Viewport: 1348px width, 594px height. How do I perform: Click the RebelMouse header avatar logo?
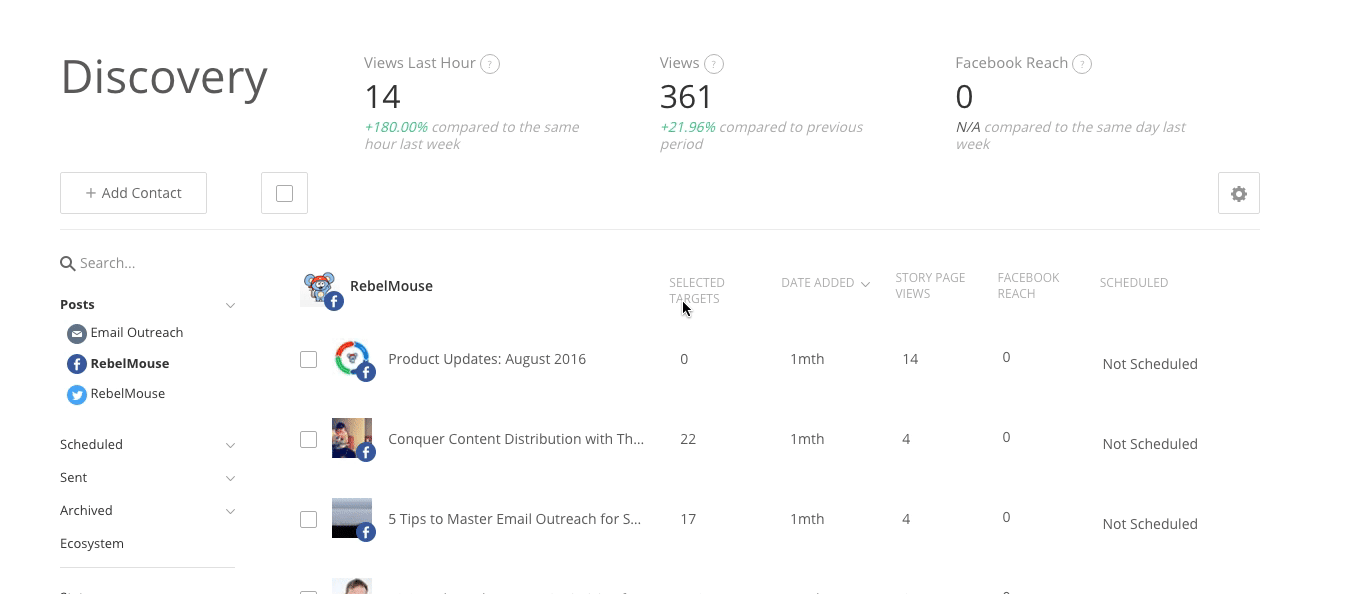pyautogui.click(x=320, y=288)
